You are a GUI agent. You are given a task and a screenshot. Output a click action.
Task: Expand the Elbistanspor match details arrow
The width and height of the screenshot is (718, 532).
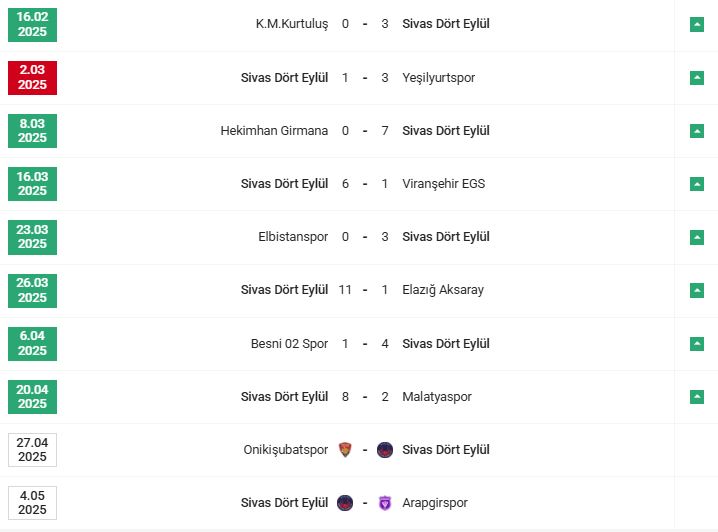coord(697,237)
